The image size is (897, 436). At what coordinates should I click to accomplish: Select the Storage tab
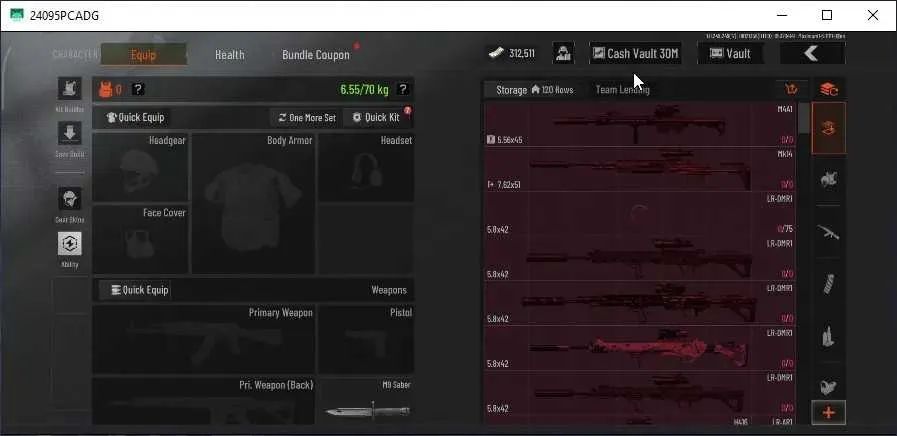(x=511, y=90)
